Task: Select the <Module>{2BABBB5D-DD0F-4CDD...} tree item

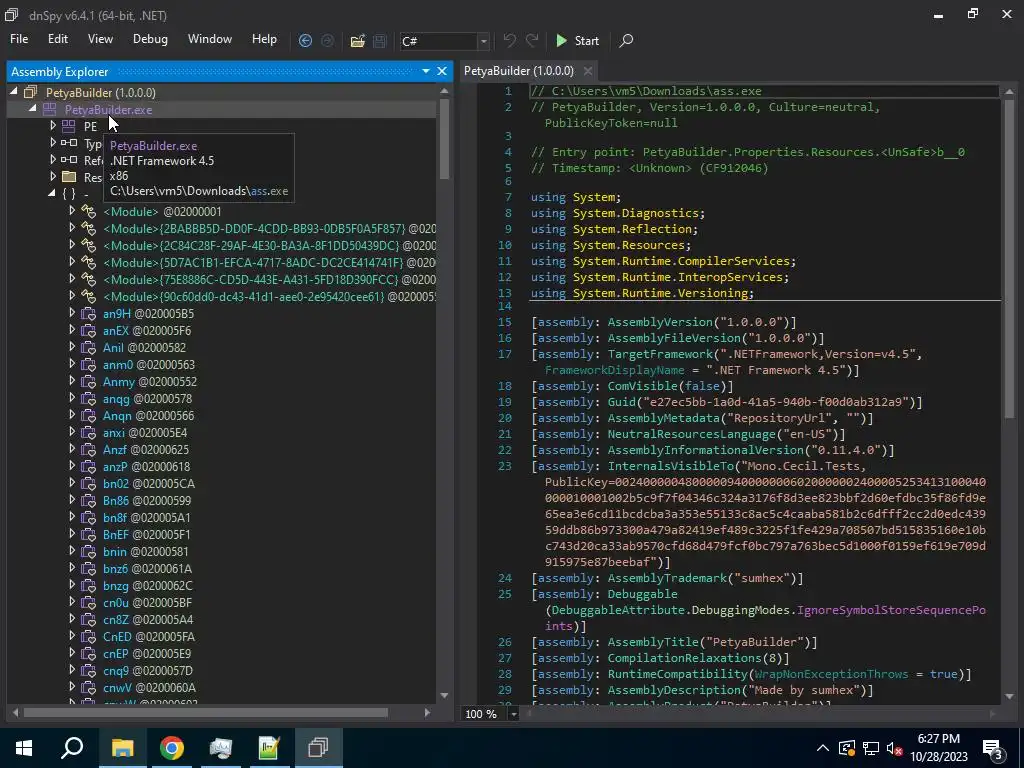Action: coord(269,229)
